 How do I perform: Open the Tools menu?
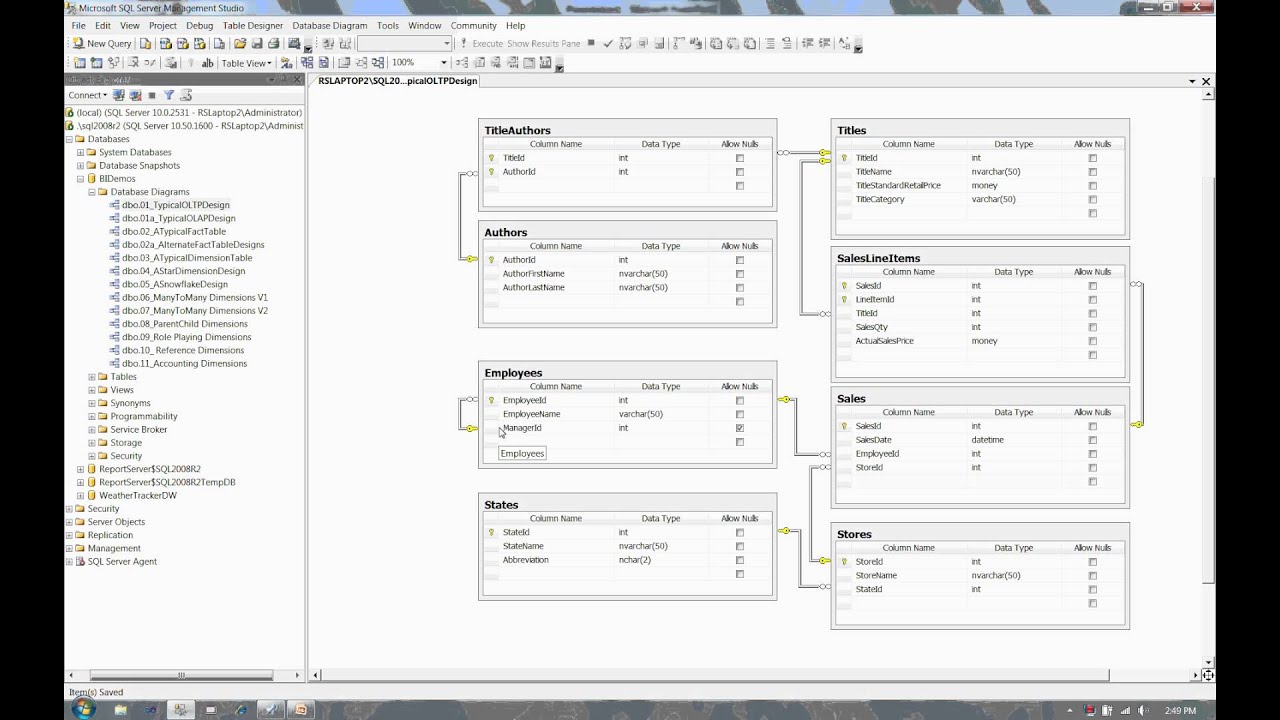388,25
